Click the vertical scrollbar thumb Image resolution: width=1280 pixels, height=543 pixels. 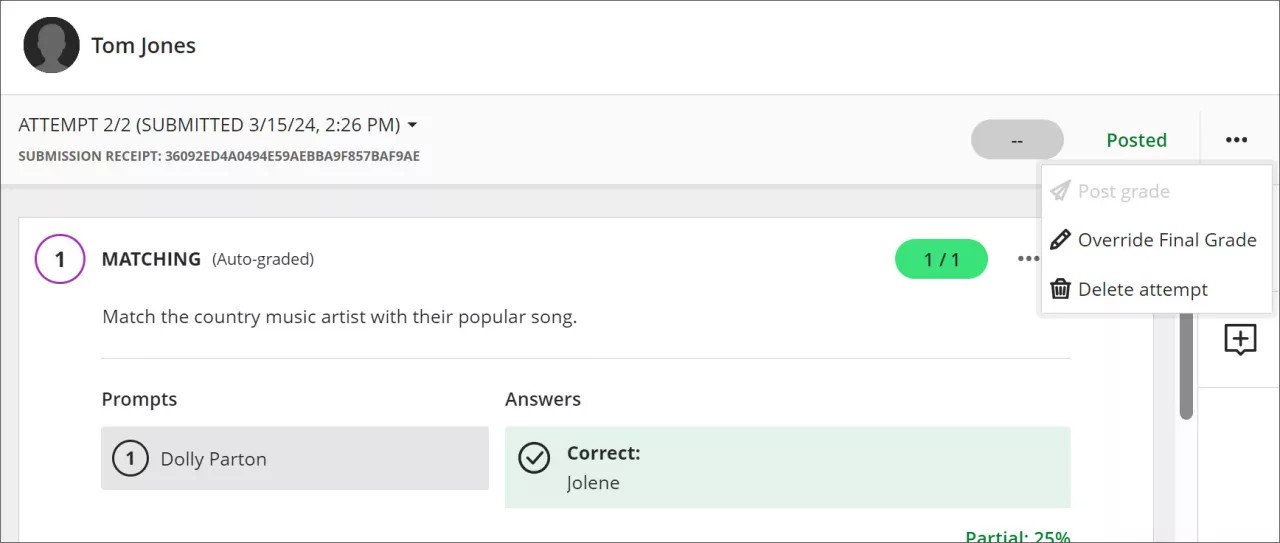tap(1186, 365)
